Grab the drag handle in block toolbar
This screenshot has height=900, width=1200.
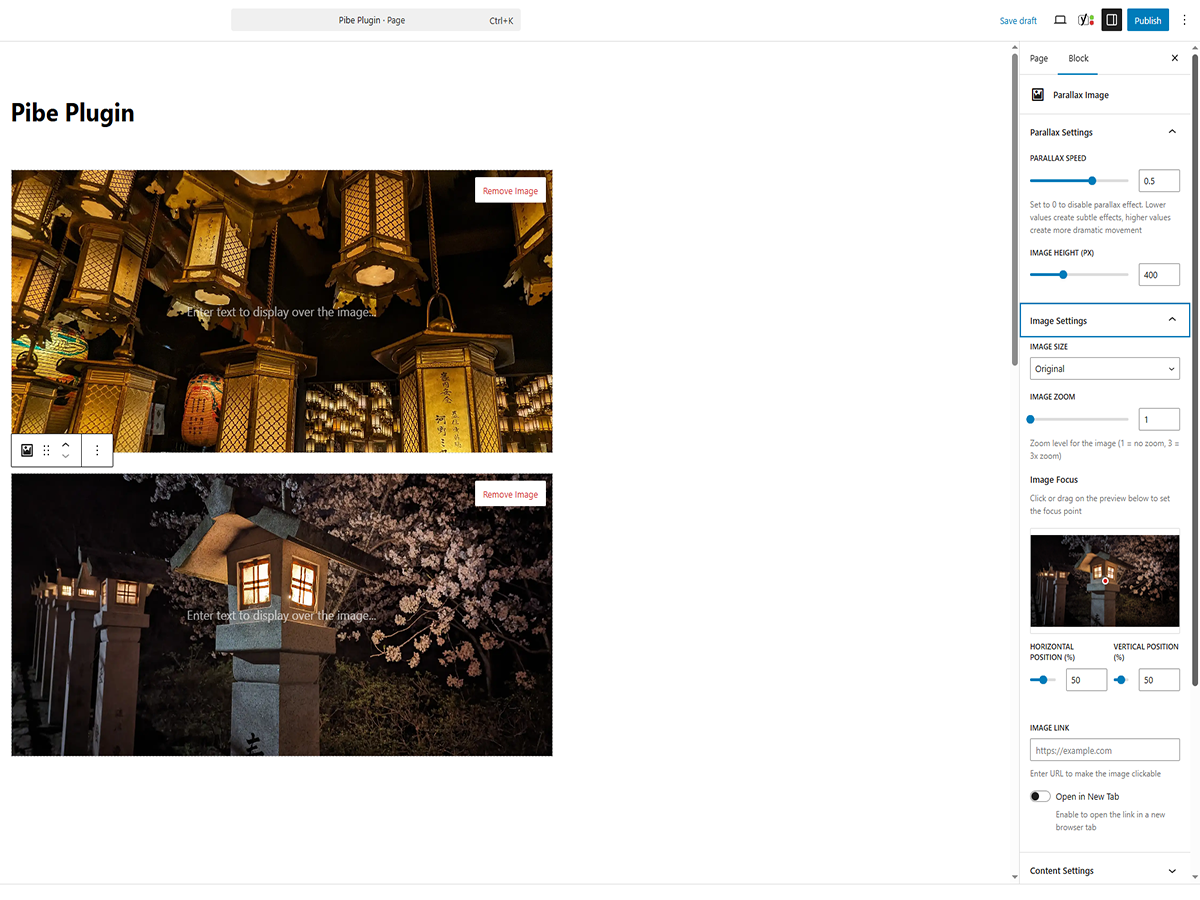(46, 450)
